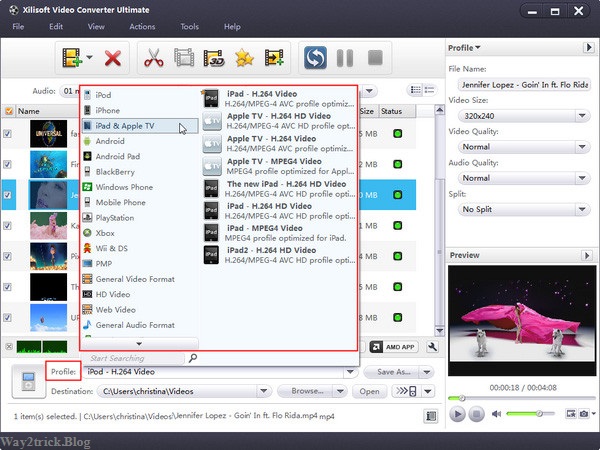Open the Video Size 320x240 dropdown
Screen dimensions: 600x450
click(582, 116)
